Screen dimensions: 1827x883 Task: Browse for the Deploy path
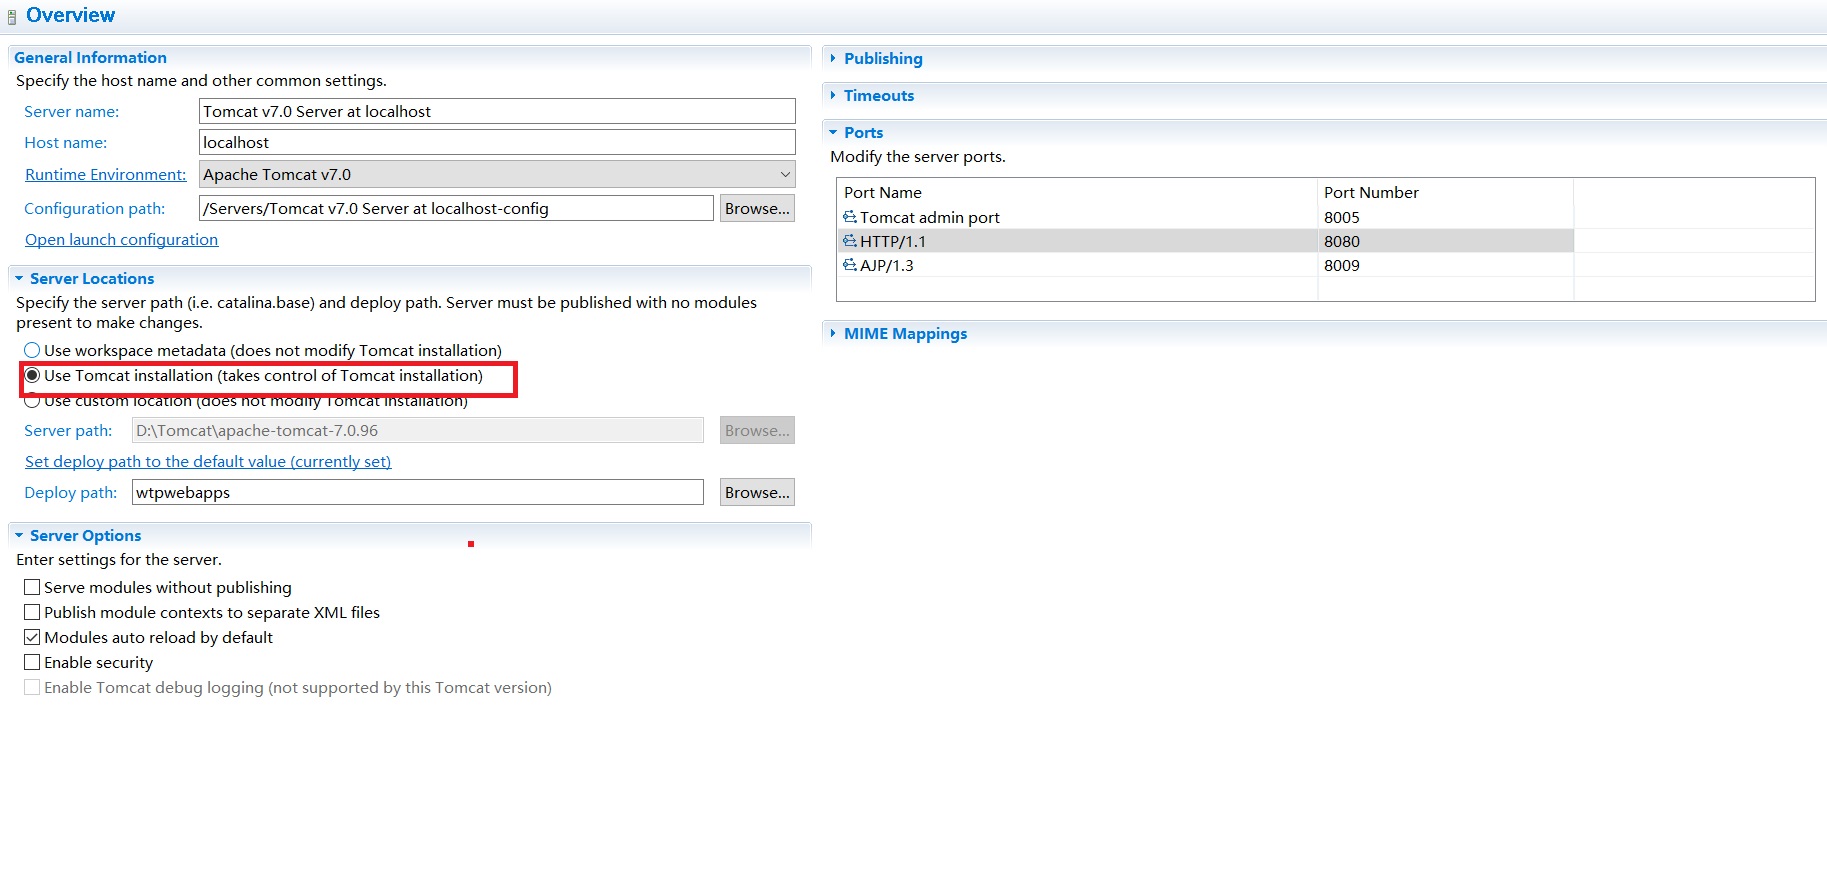click(x=757, y=492)
